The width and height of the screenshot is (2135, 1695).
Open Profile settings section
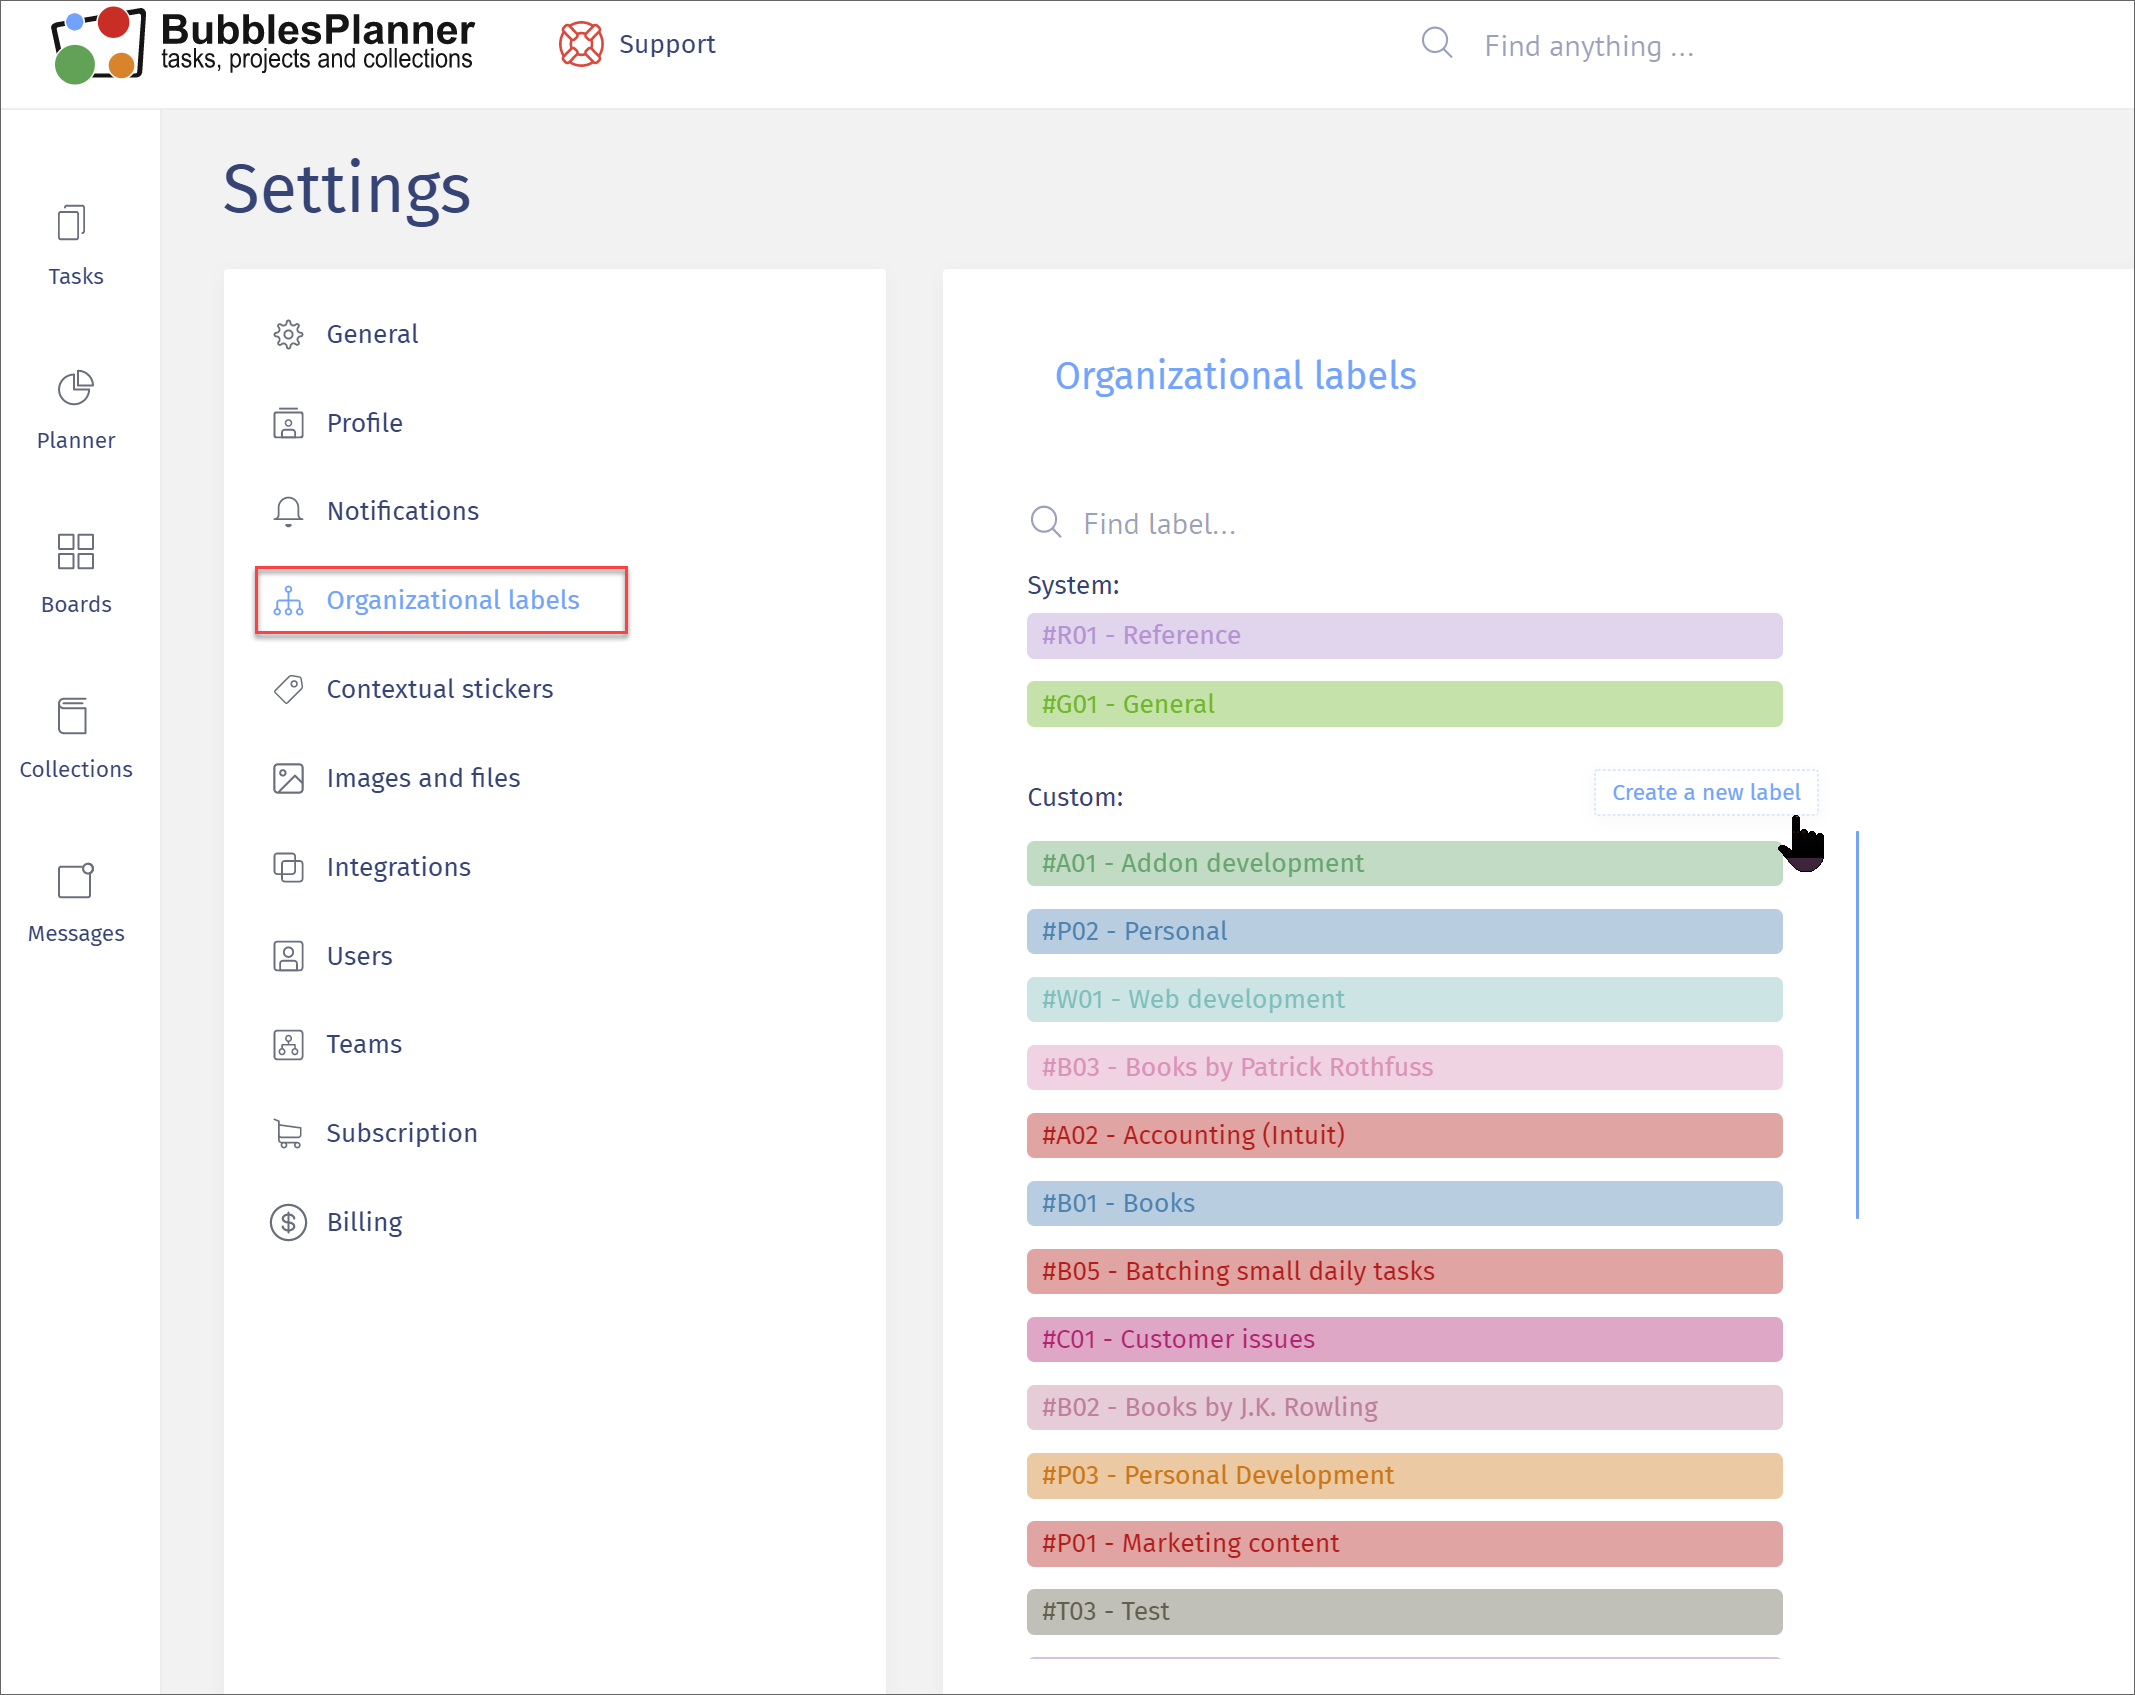click(x=365, y=423)
